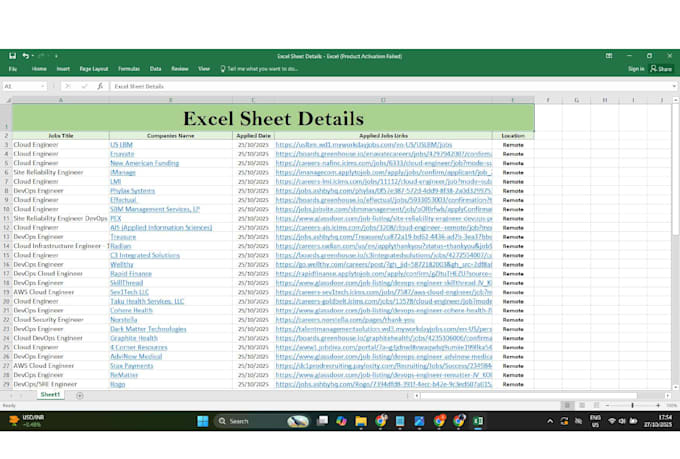Screen dimensions: 680x459
Task: Open the US IBM company link
Action: click(x=121, y=145)
